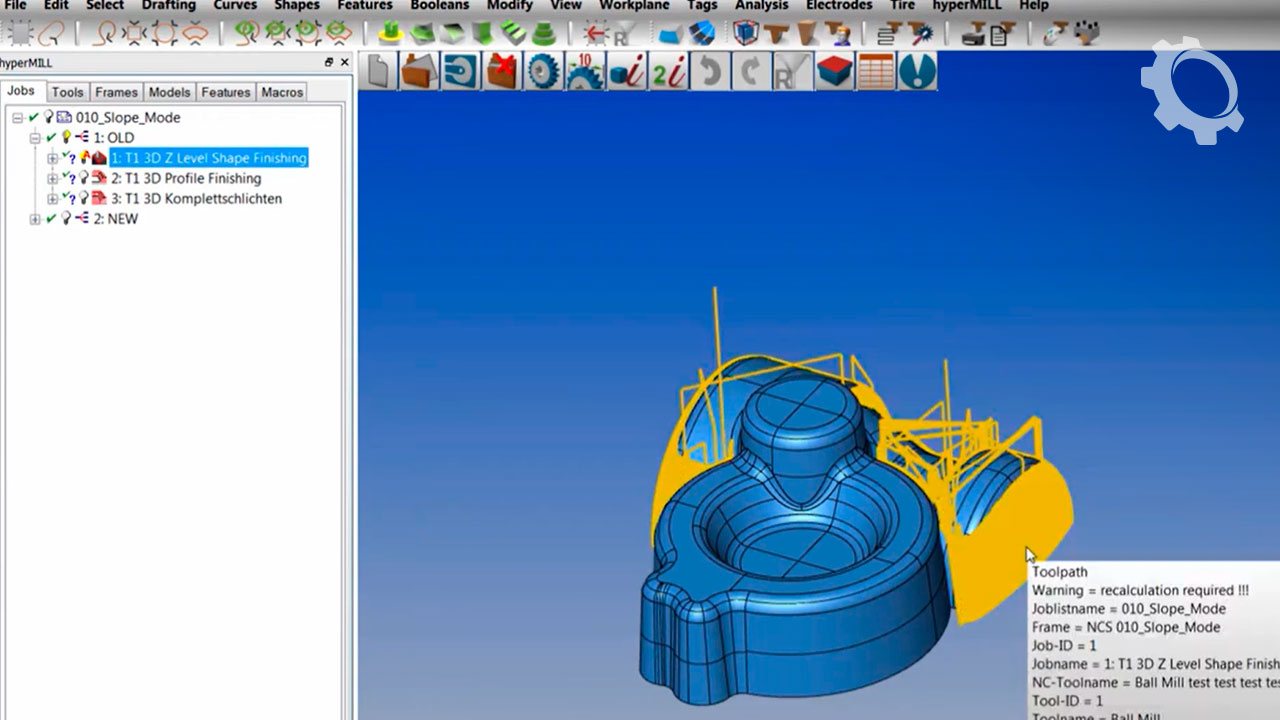Toggle lightbulb for 1: OLD joblist

67,137
